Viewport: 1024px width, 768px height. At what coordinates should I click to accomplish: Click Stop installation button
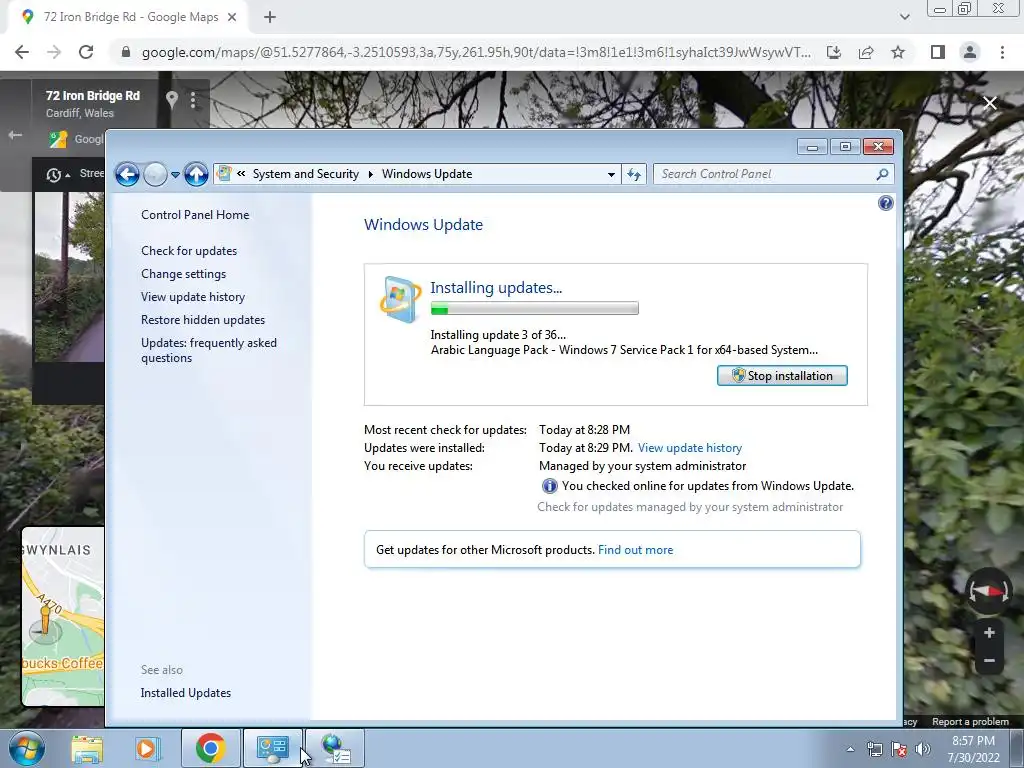point(782,376)
